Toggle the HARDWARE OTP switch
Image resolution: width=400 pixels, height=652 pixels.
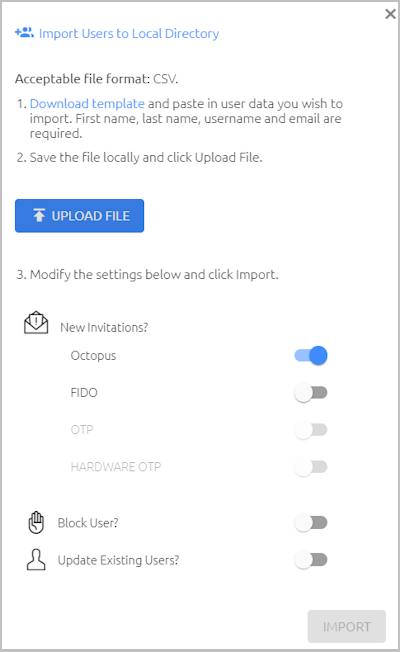[x=311, y=467]
